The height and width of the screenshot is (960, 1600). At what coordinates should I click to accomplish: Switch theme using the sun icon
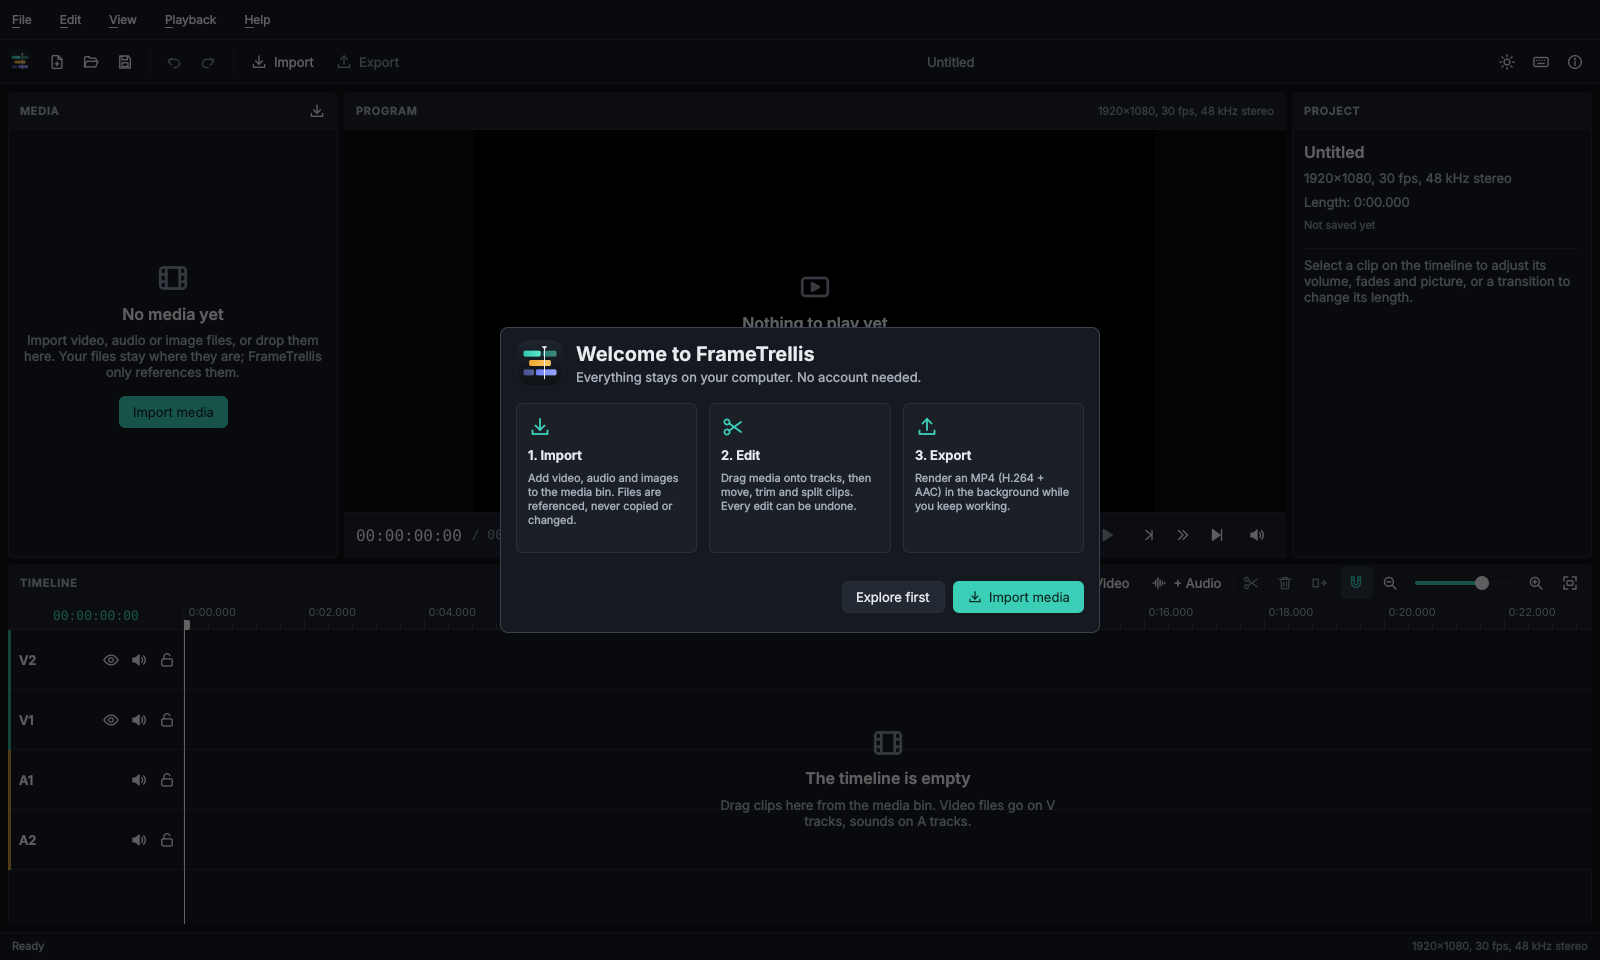(x=1507, y=62)
